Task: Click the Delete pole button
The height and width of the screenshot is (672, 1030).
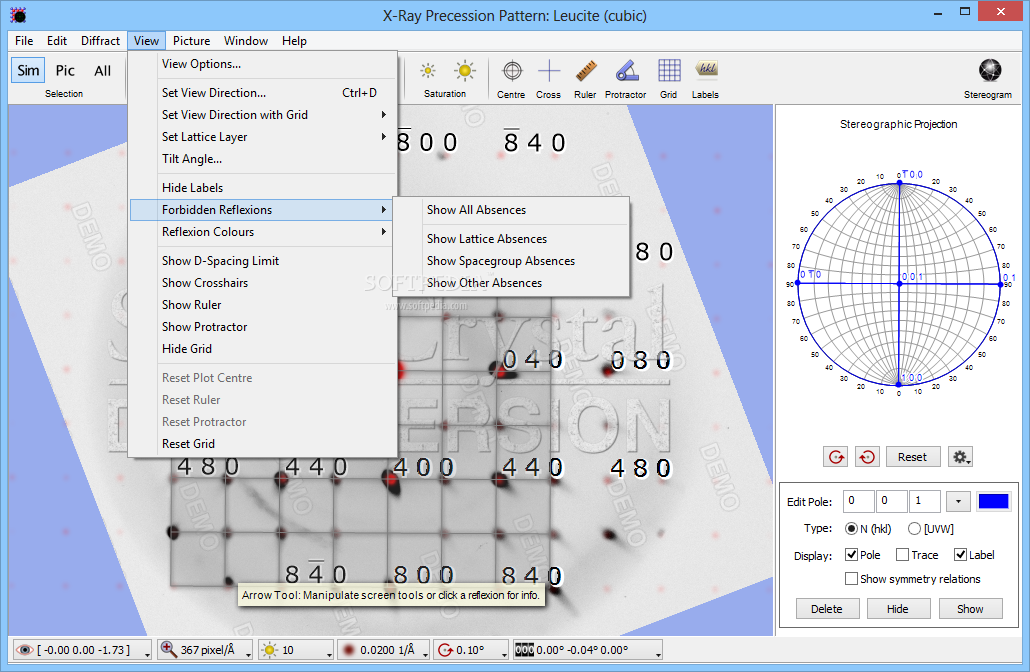Action: coord(827,609)
